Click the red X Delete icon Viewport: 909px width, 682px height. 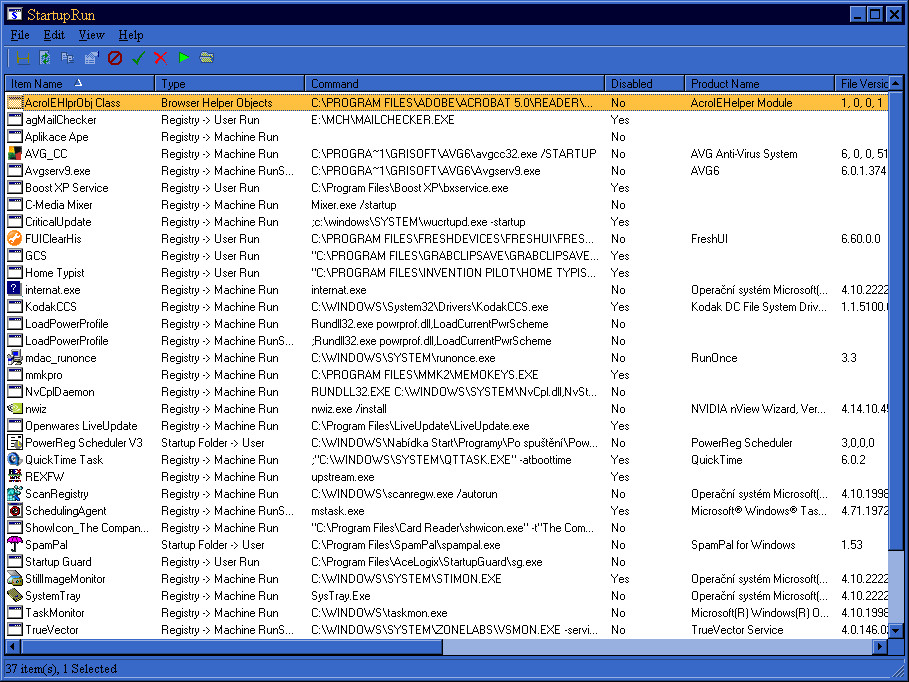pyautogui.click(x=161, y=57)
